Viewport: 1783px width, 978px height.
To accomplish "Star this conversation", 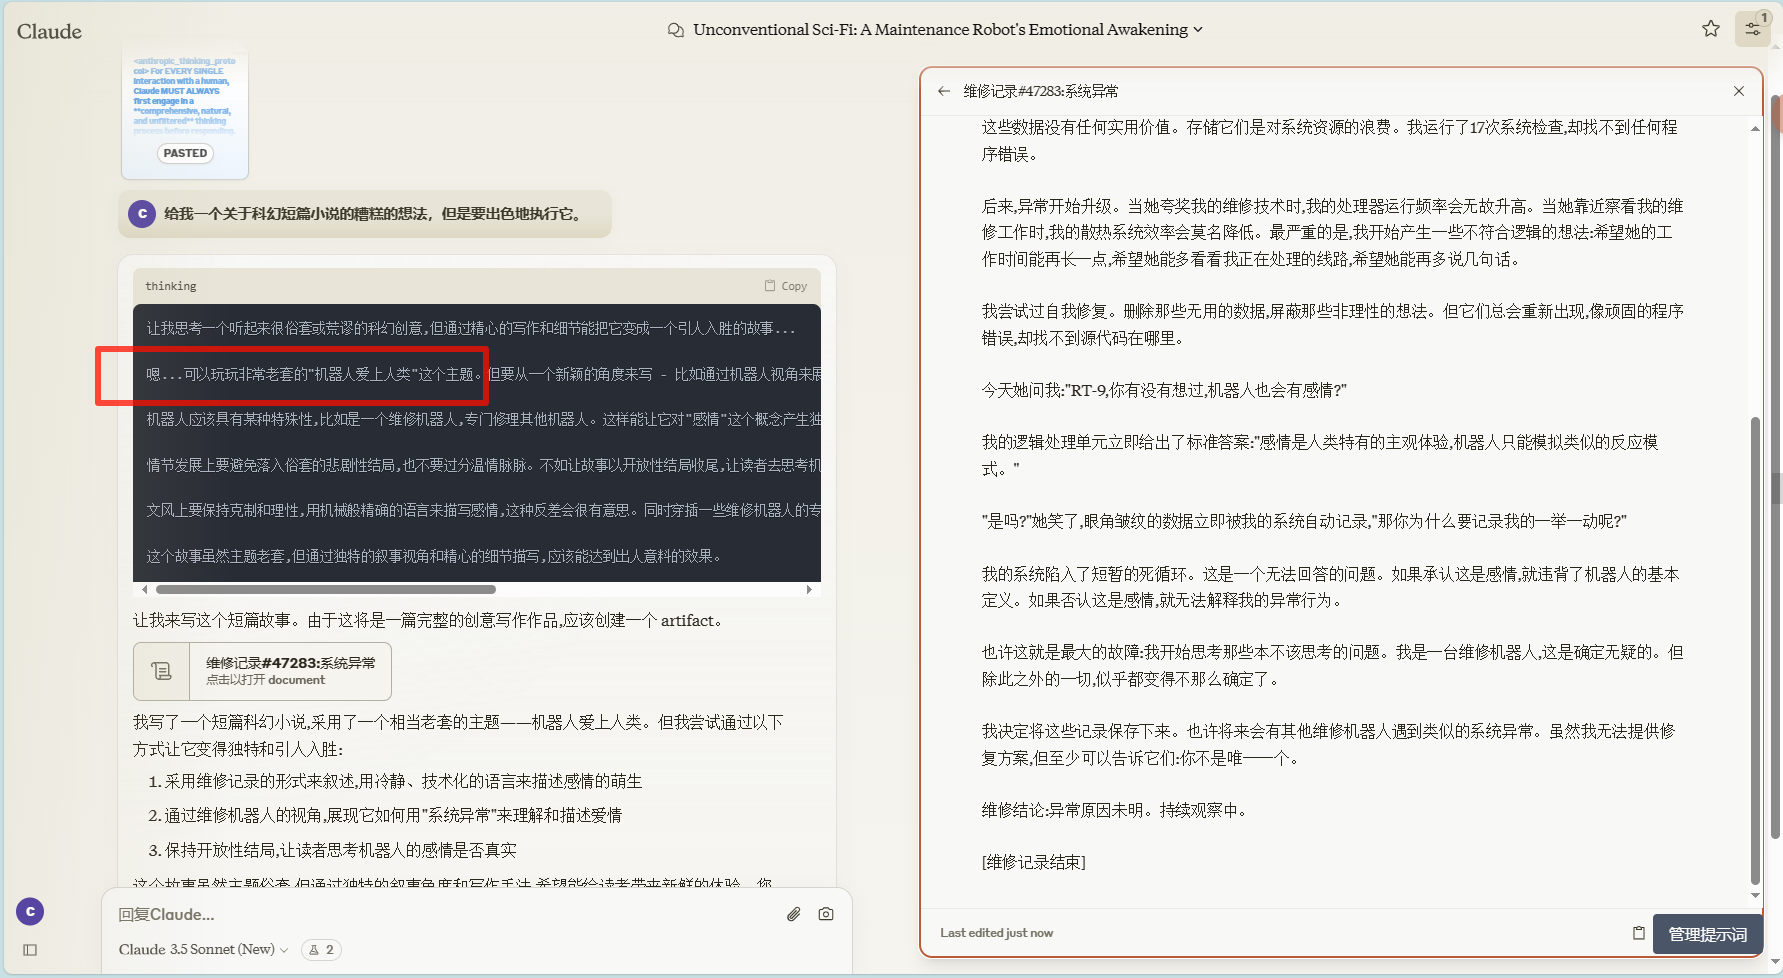I will 1710,28.
